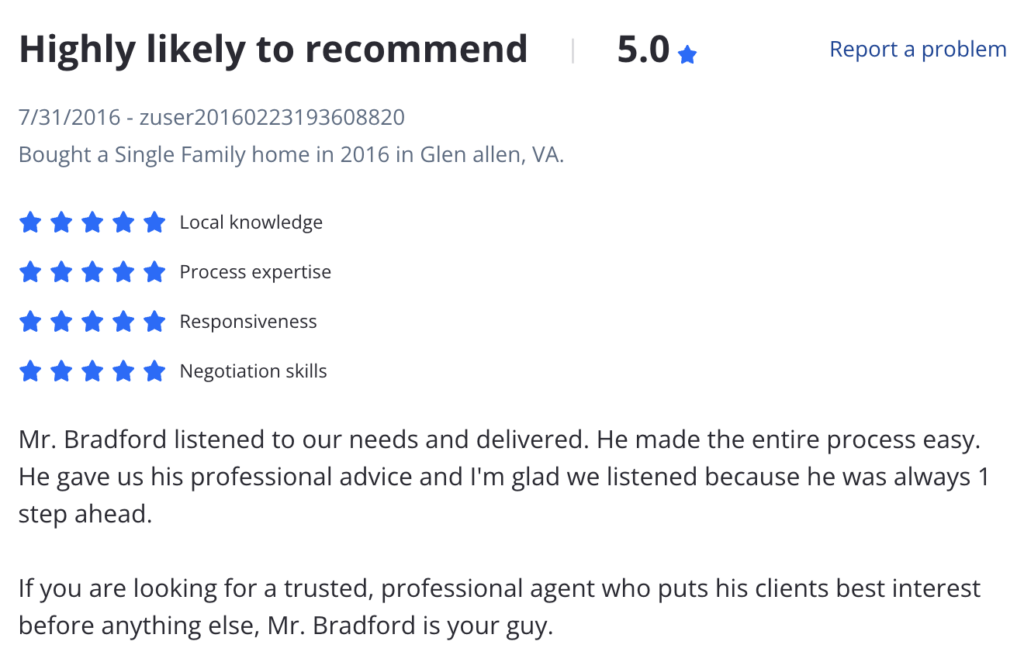Click the Local knowledge label

click(251, 223)
